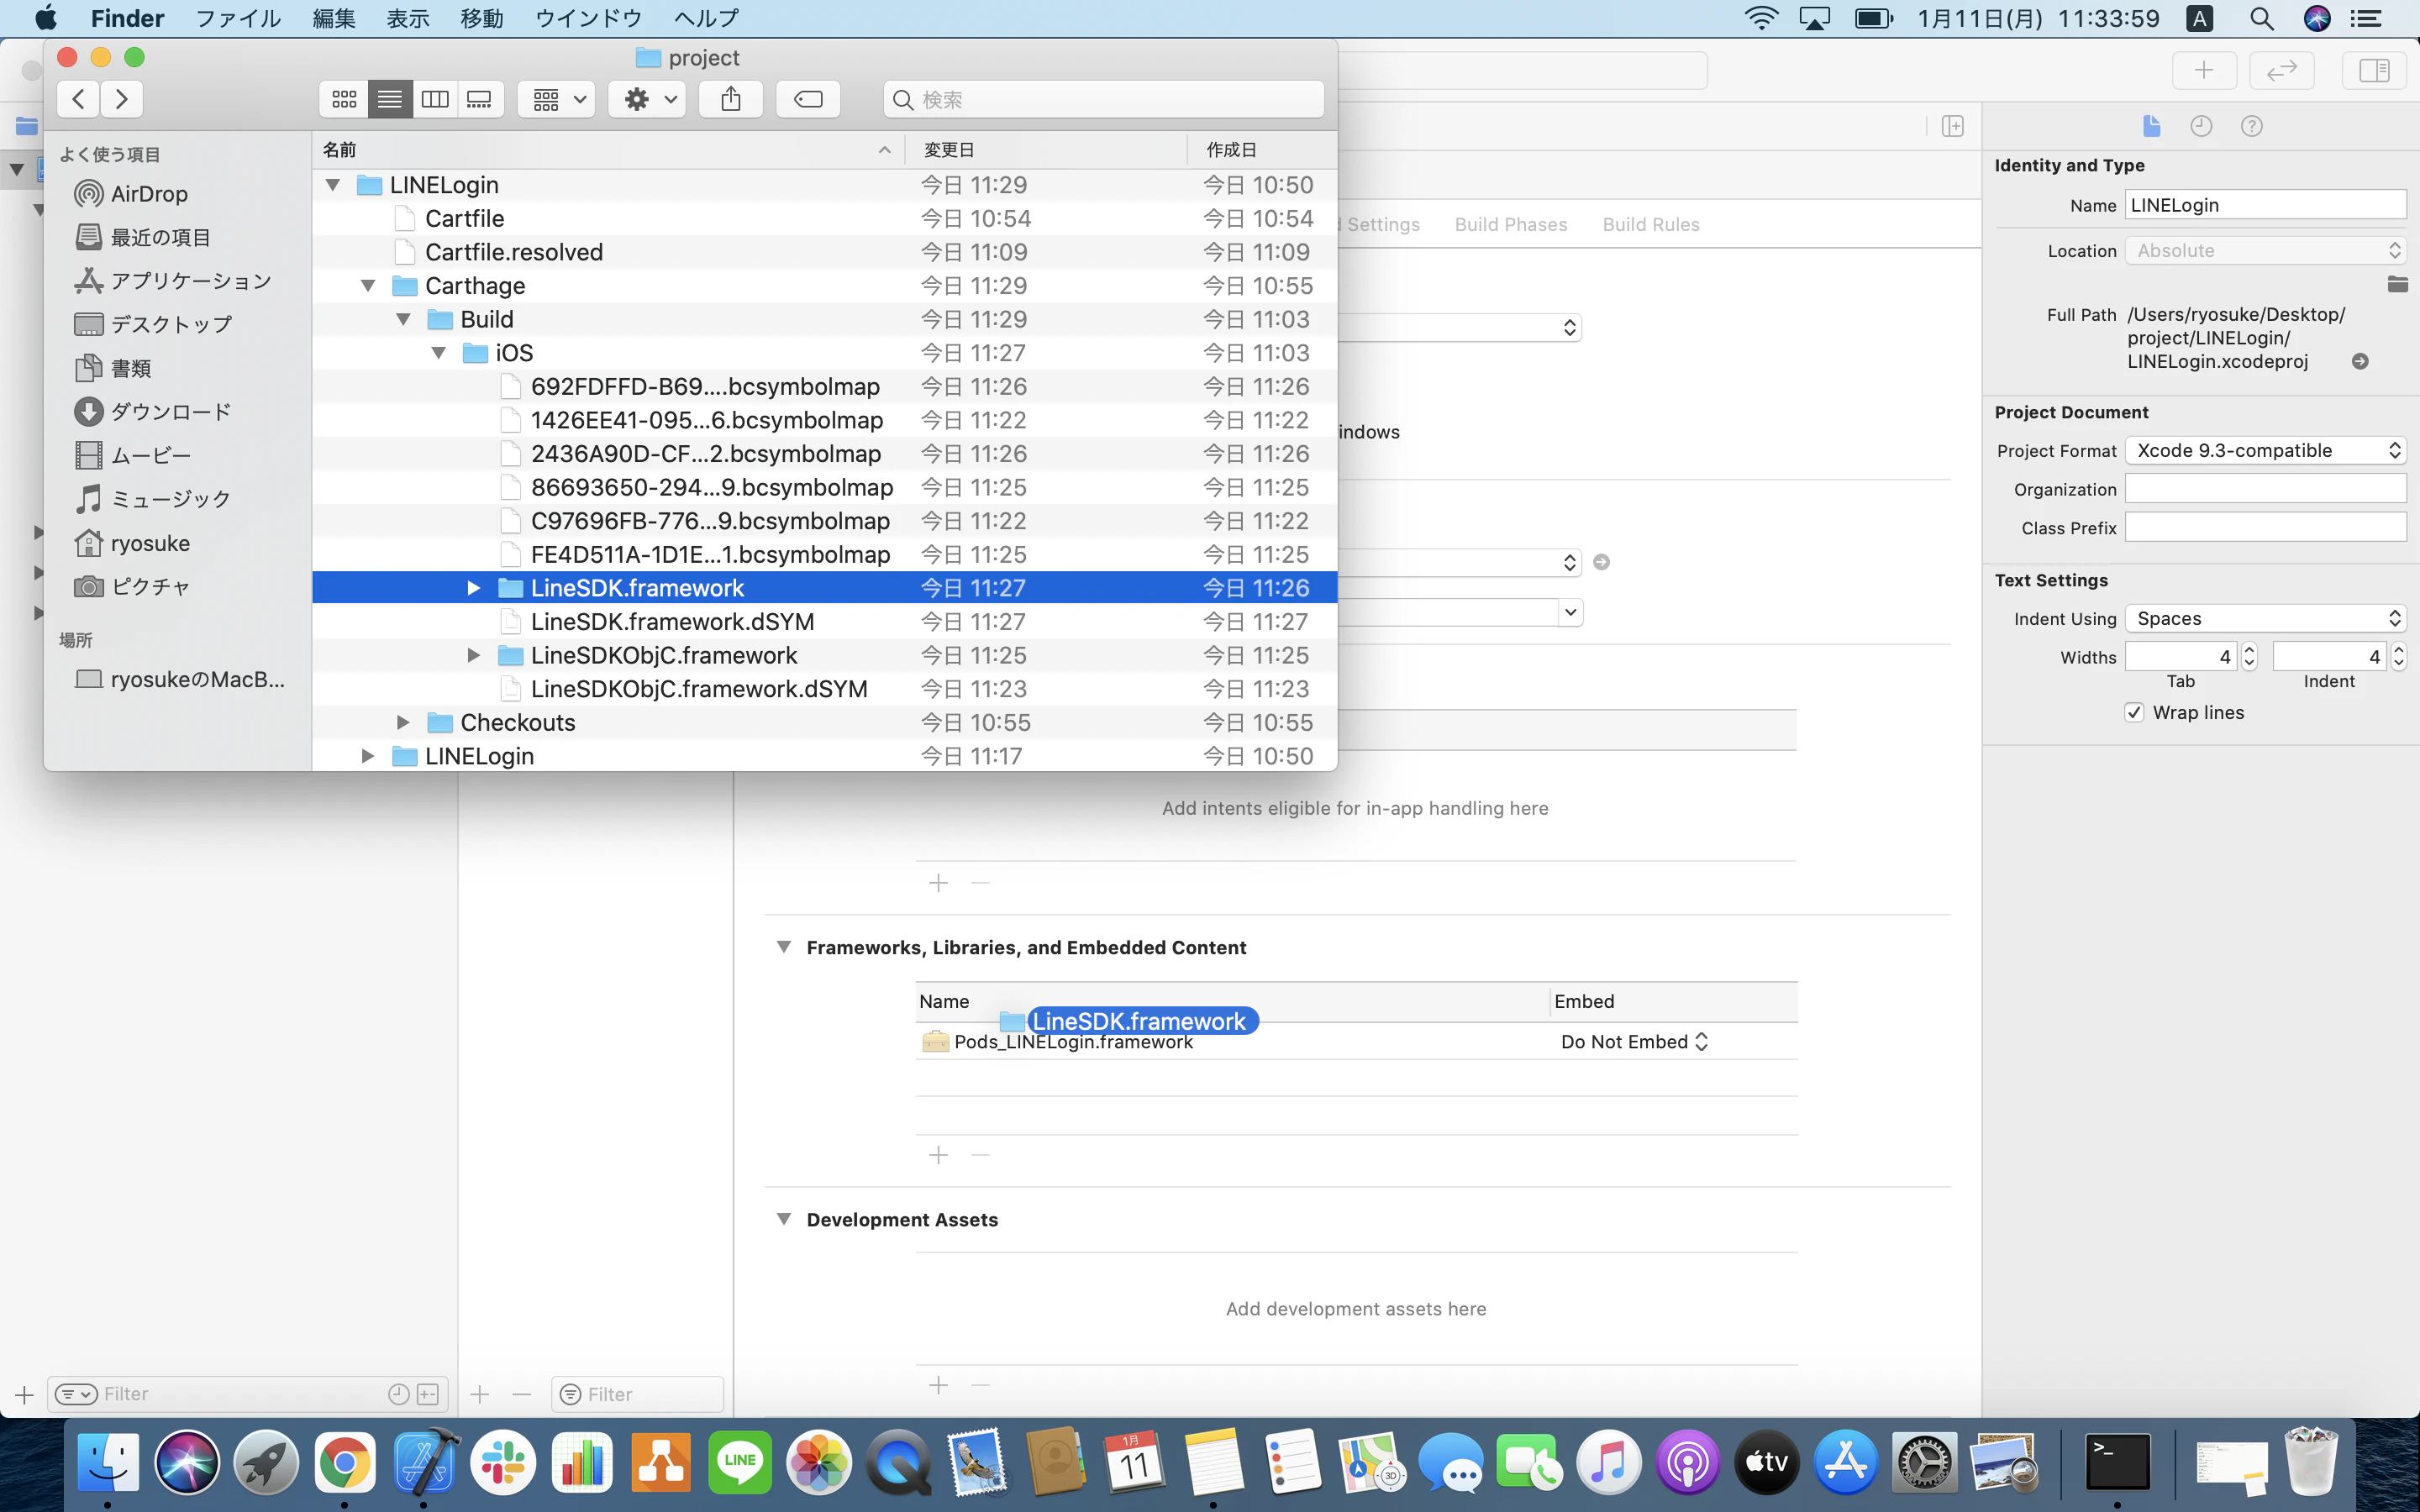Open the 表示 menu
This screenshot has height=1512, width=2420.
point(407,18)
